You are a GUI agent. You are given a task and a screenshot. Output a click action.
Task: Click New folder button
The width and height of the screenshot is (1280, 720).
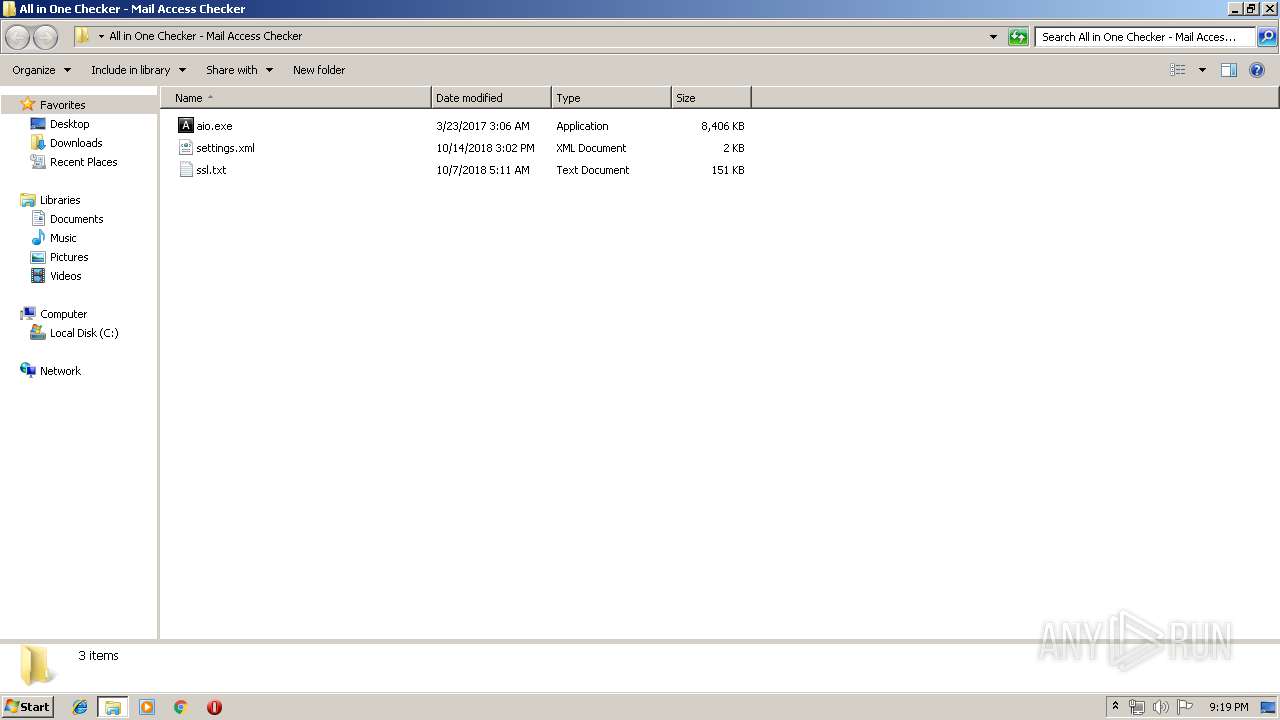point(319,70)
